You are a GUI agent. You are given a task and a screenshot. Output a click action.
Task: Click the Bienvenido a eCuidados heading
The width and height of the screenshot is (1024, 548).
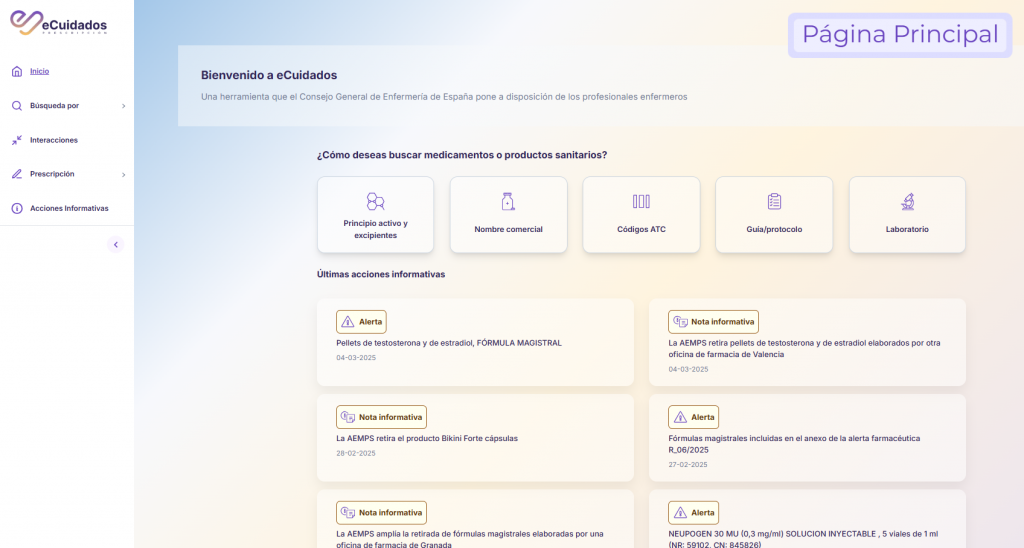(x=269, y=75)
